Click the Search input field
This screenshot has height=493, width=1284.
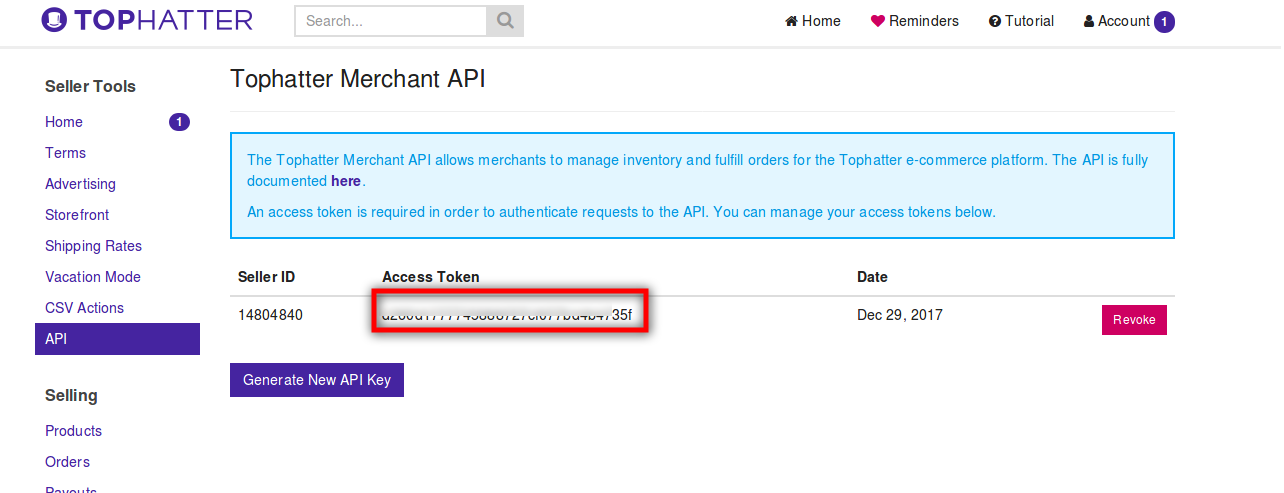(391, 21)
